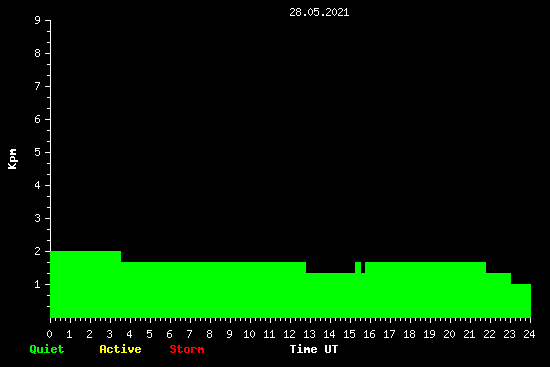Screen dimensions: 550x367
Task: Click the date label 28.05.2021
Action: [319, 12]
